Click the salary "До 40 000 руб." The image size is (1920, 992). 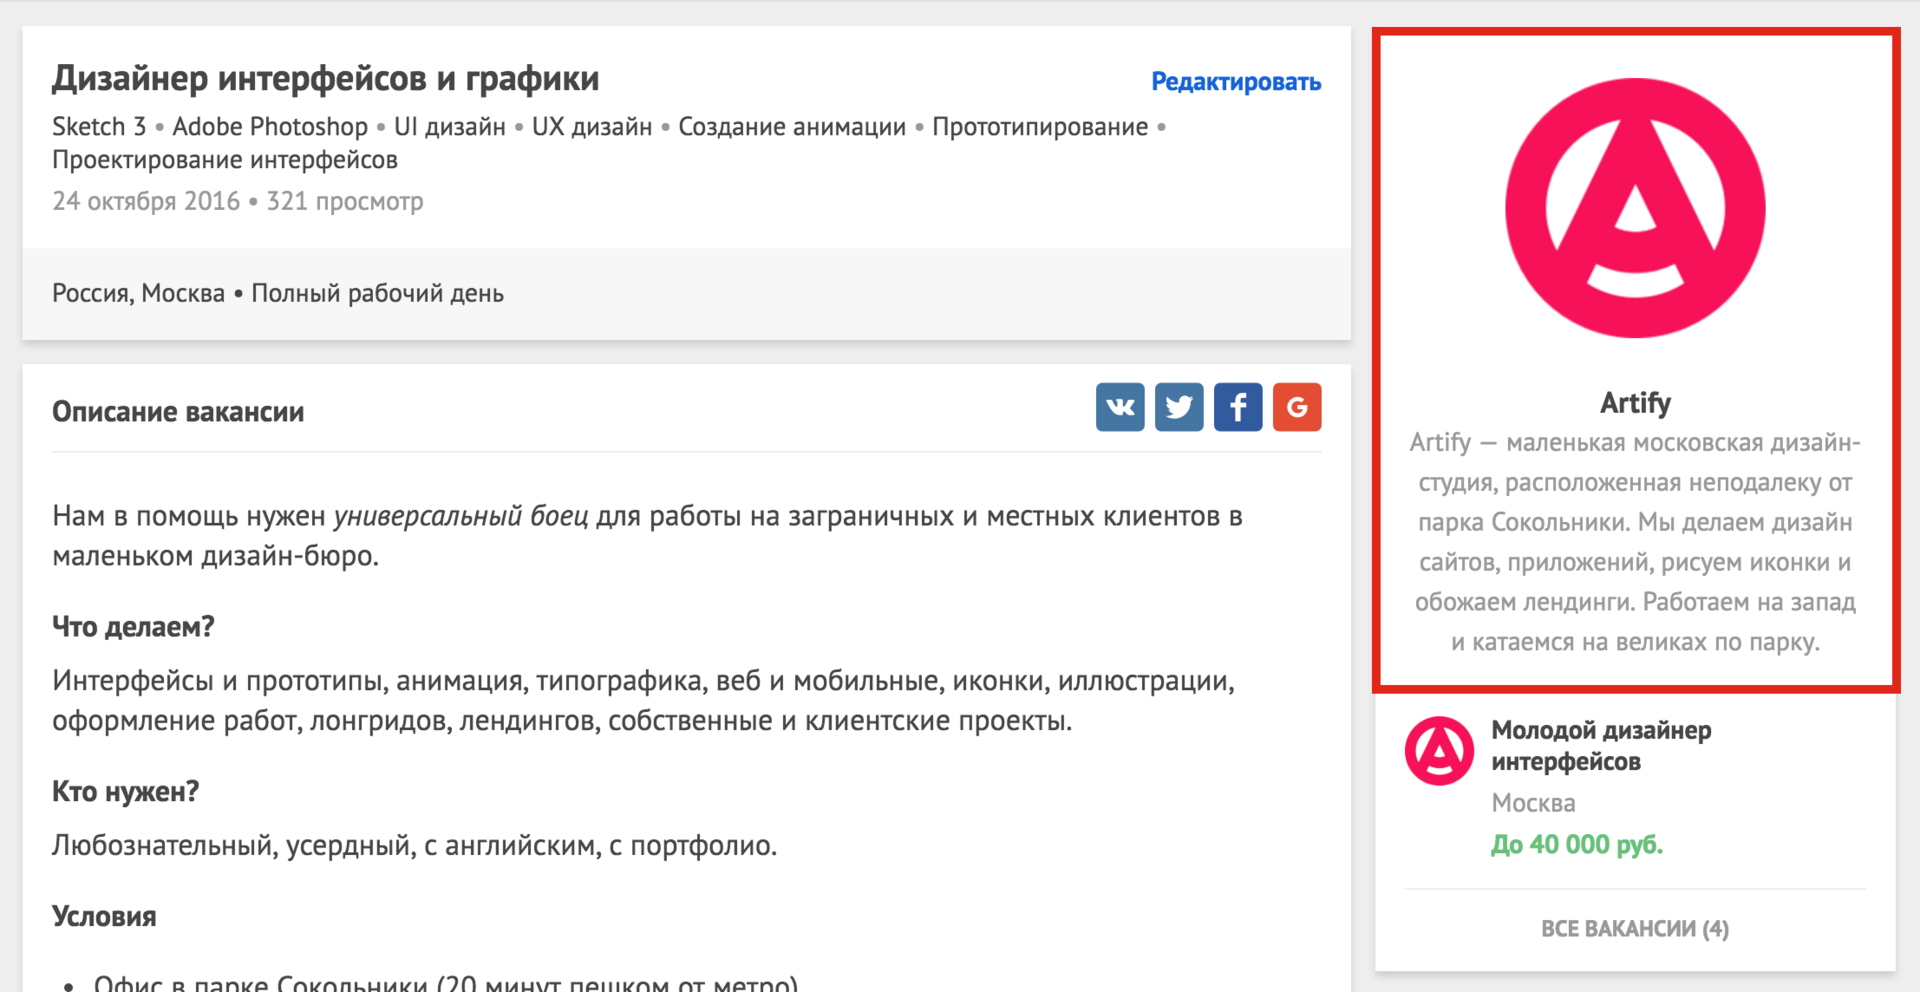coord(1577,844)
